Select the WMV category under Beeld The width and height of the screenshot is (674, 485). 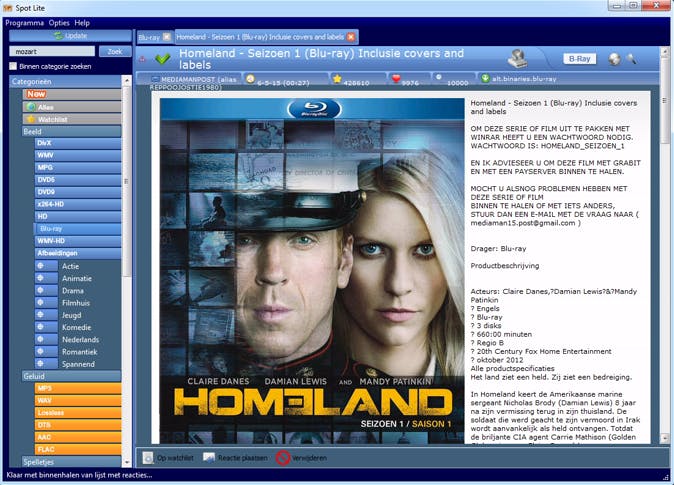point(77,155)
